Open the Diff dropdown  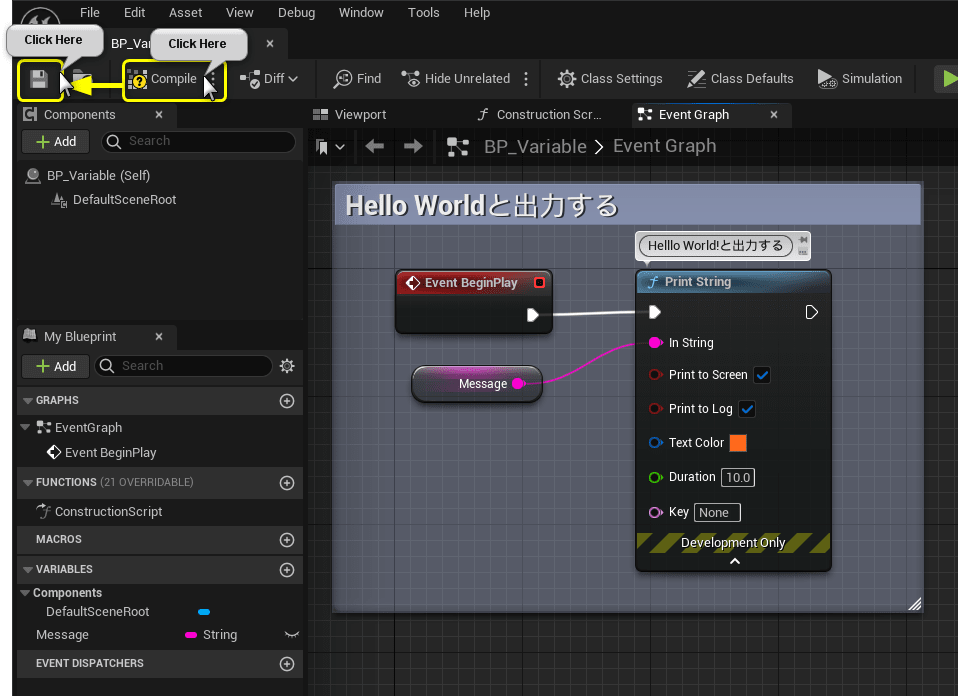pyautogui.click(x=268, y=78)
